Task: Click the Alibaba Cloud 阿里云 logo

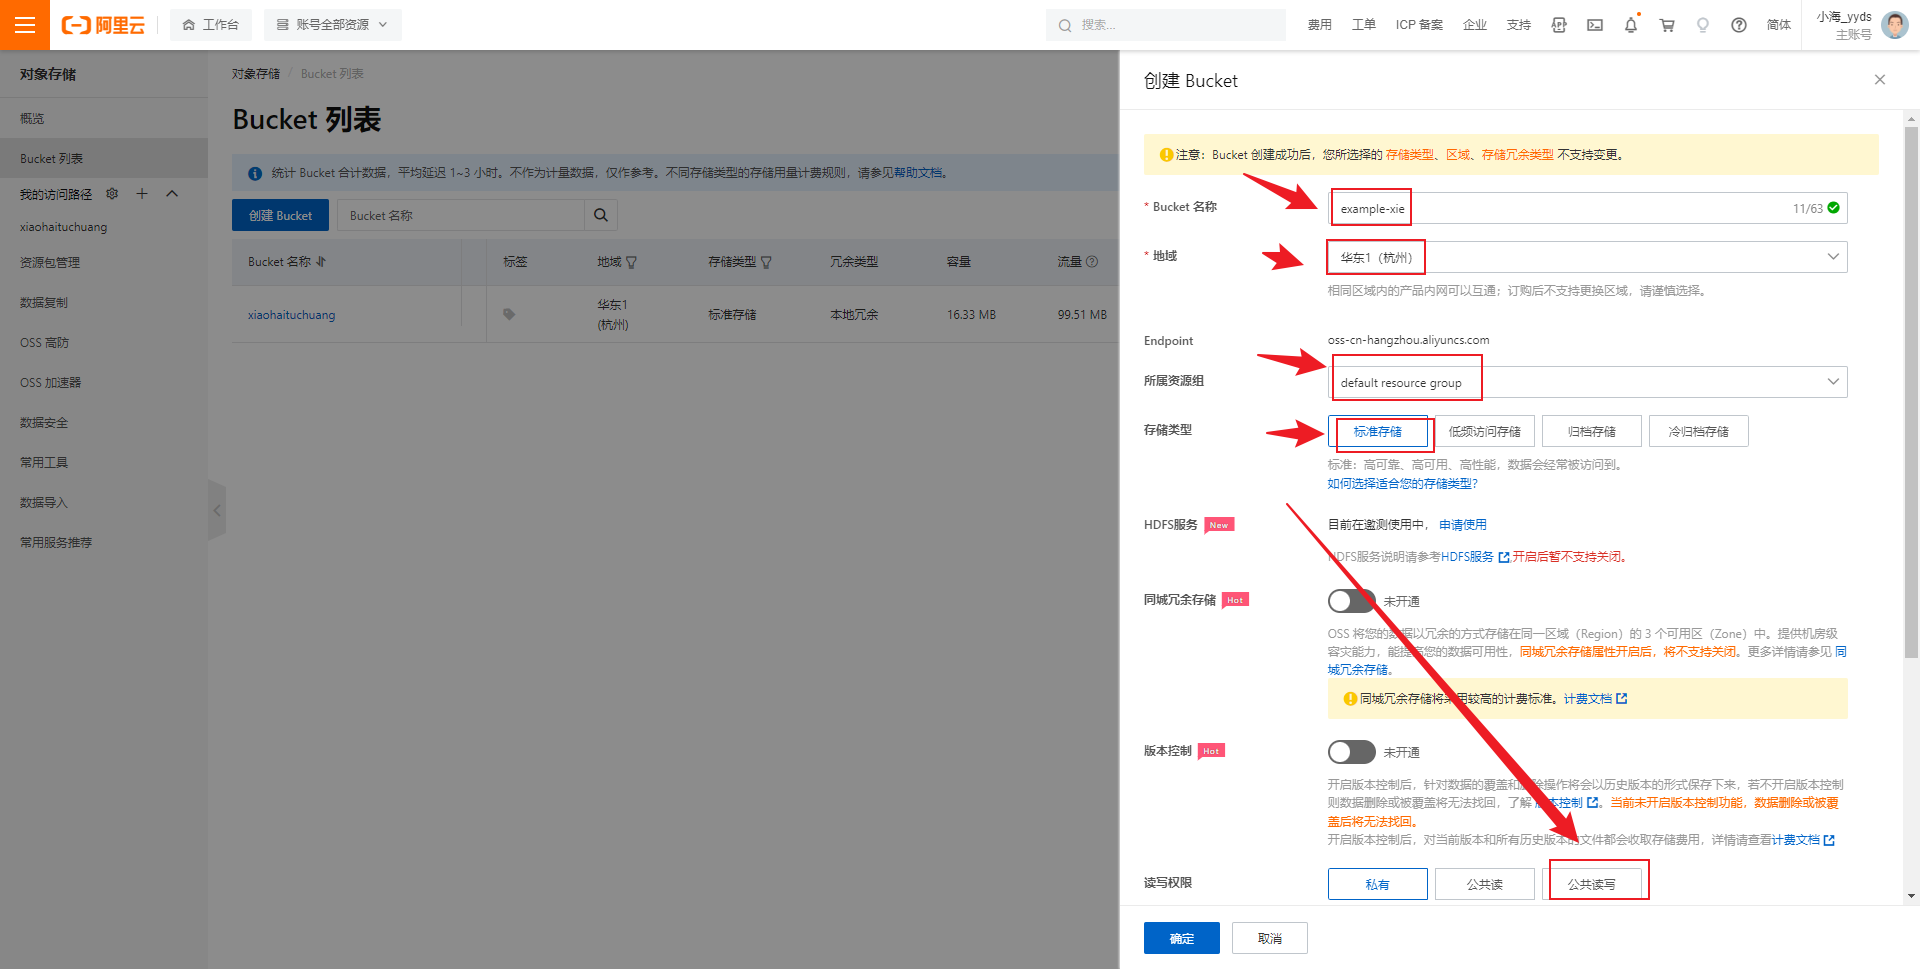Action: pos(103,25)
